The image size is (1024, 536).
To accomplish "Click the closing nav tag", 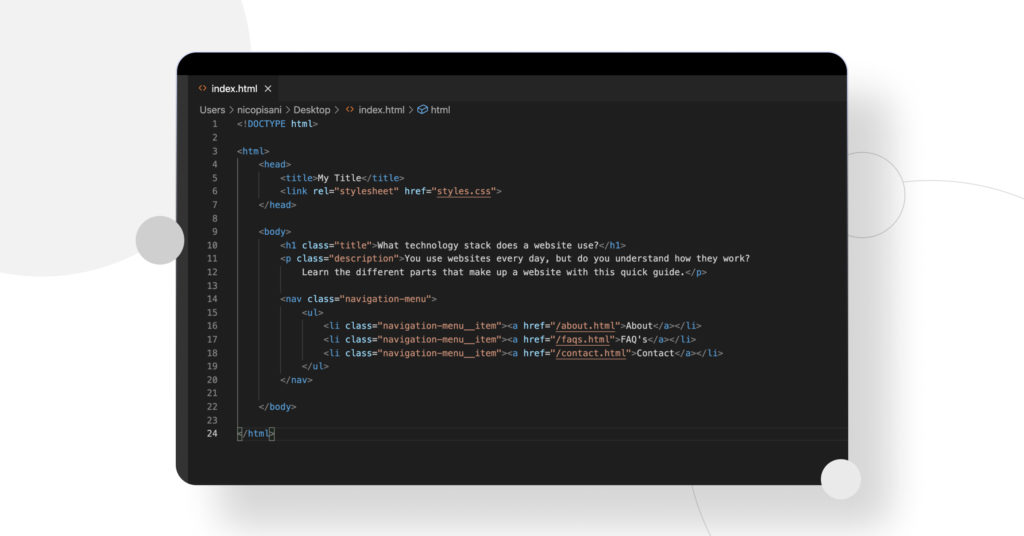I will pos(296,380).
